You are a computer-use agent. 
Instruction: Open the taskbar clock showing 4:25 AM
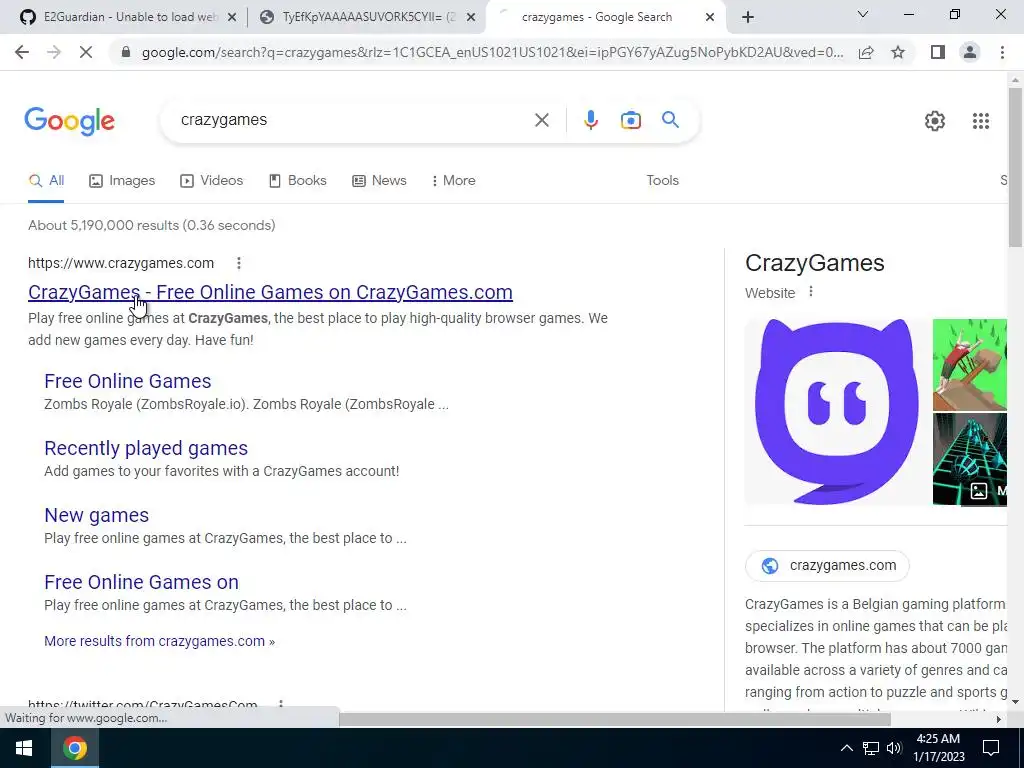tap(938, 748)
